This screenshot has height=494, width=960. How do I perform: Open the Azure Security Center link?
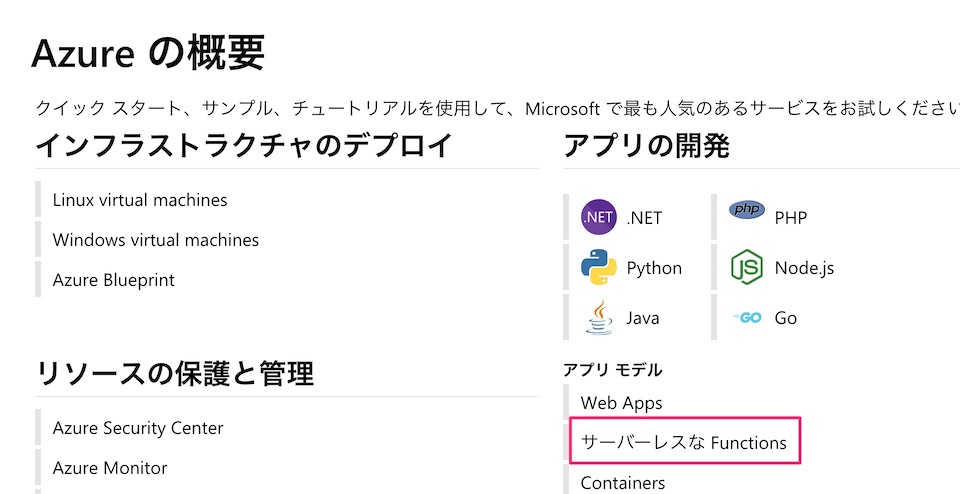pos(138,428)
